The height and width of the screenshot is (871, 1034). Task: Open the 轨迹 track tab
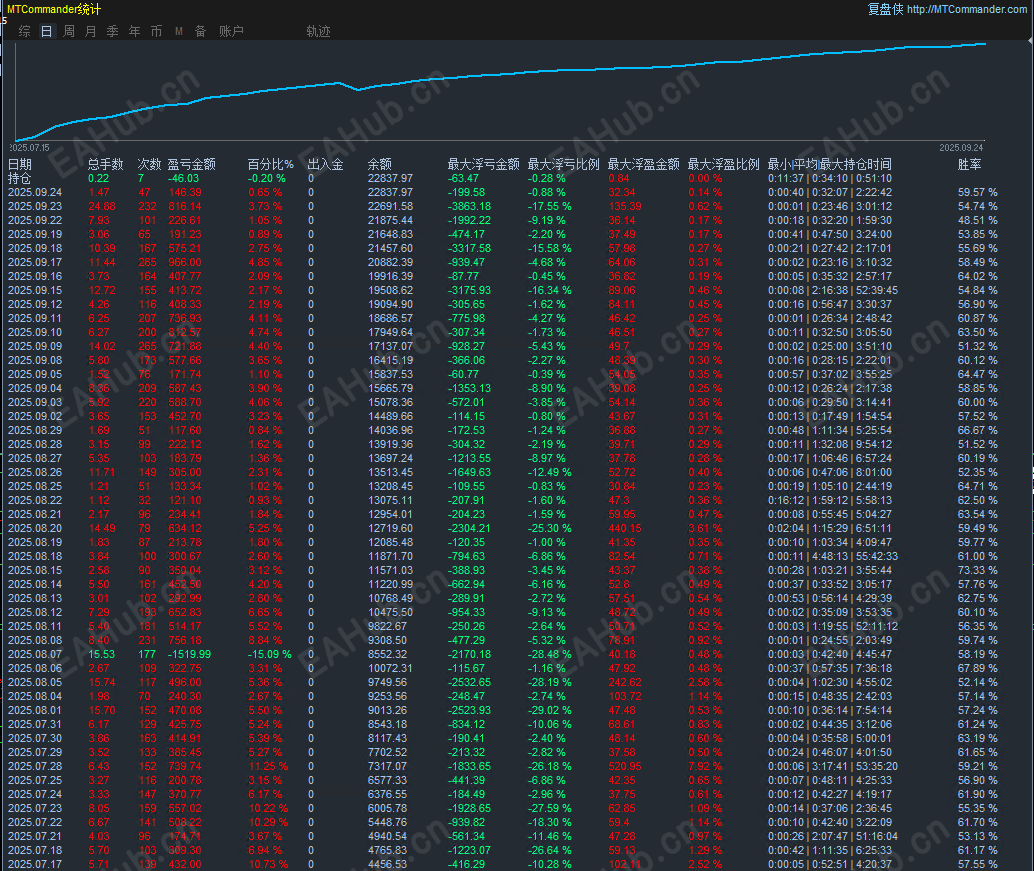coord(319,31)
